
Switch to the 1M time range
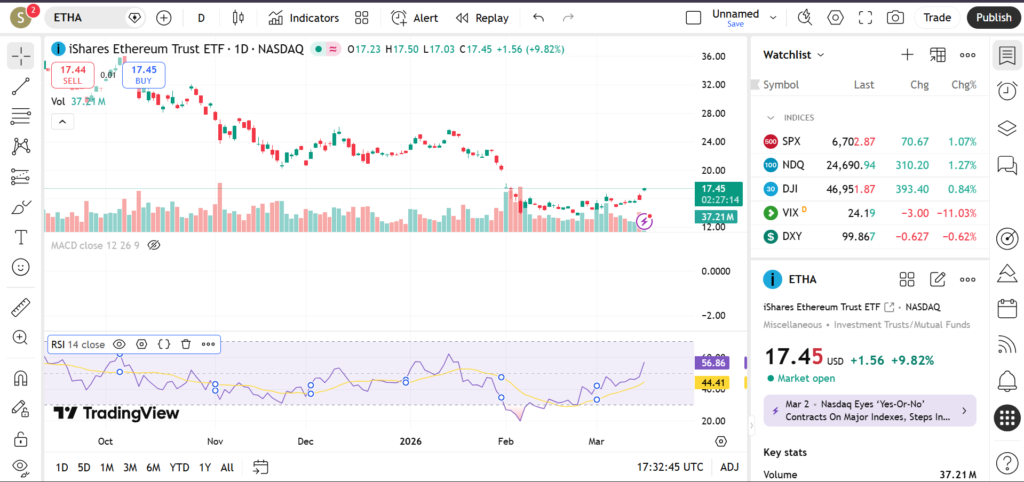pos(107,467)
